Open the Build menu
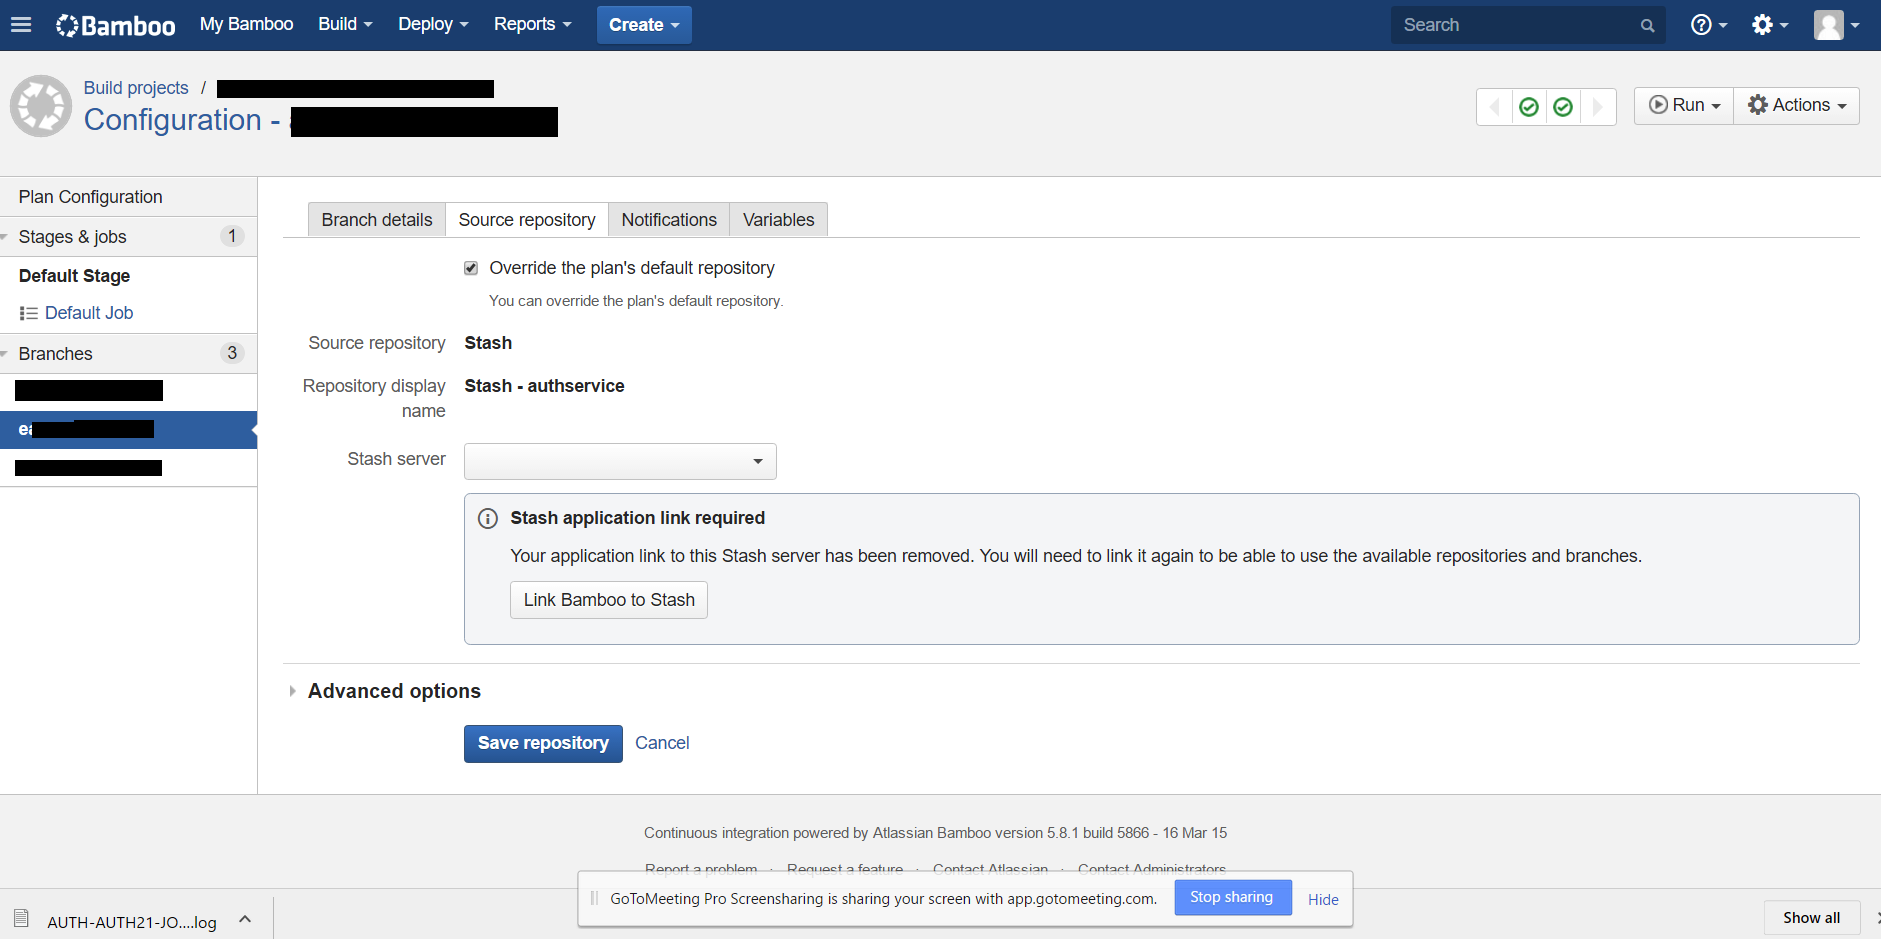This screenshot has width=1881, height=939. pos(345,24)
